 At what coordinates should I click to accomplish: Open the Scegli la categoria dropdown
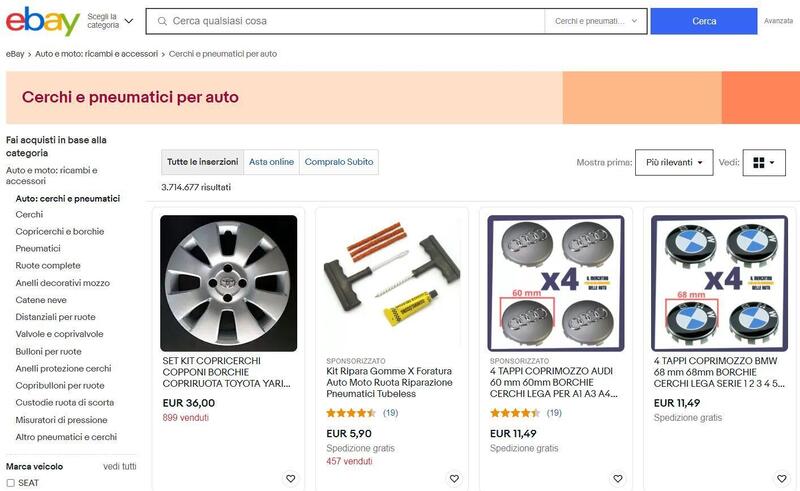tap(109, 21)
